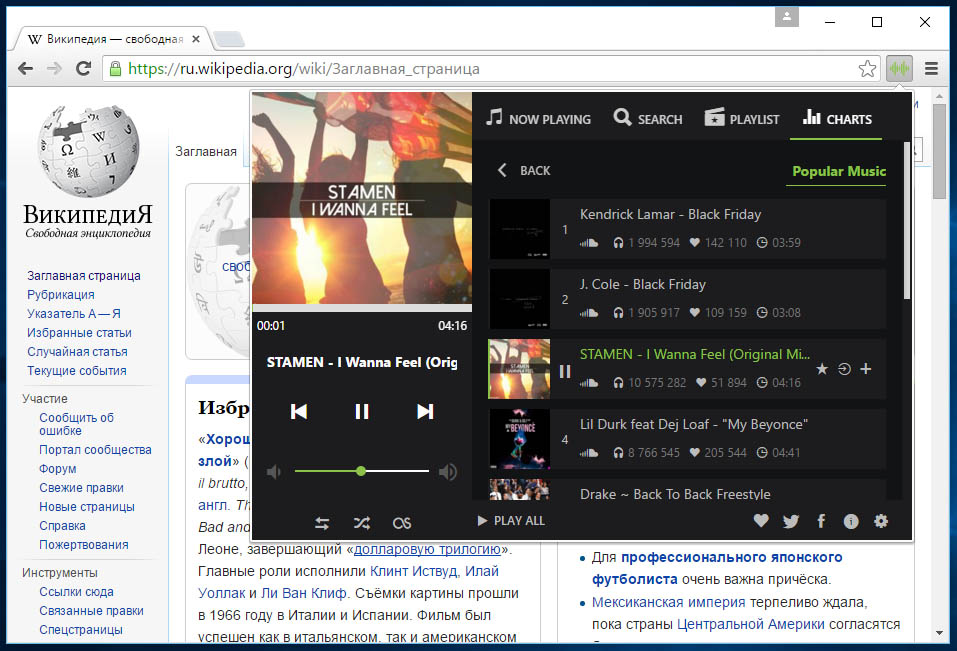Select the Popular Music chart heading
This screenshot has width=957, height=651.
tap(839, 171)
